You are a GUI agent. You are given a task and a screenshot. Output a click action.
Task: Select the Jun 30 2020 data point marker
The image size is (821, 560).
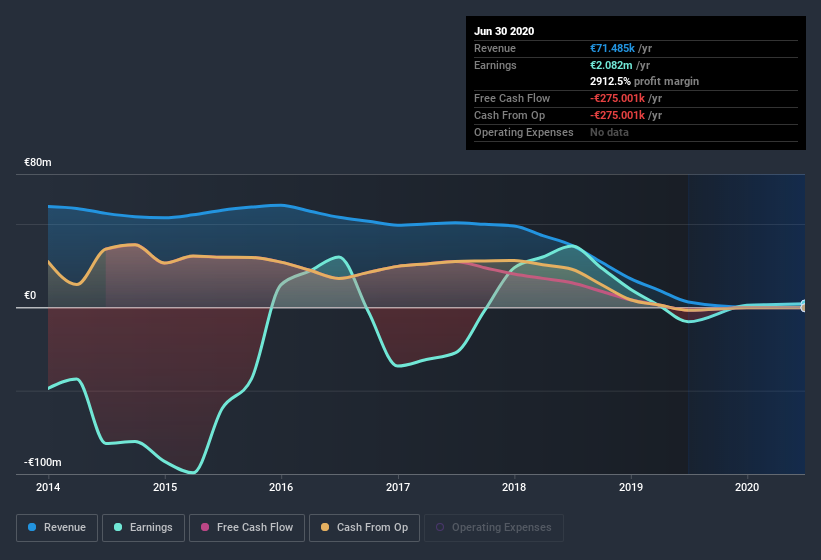click(x=804, y=306)
